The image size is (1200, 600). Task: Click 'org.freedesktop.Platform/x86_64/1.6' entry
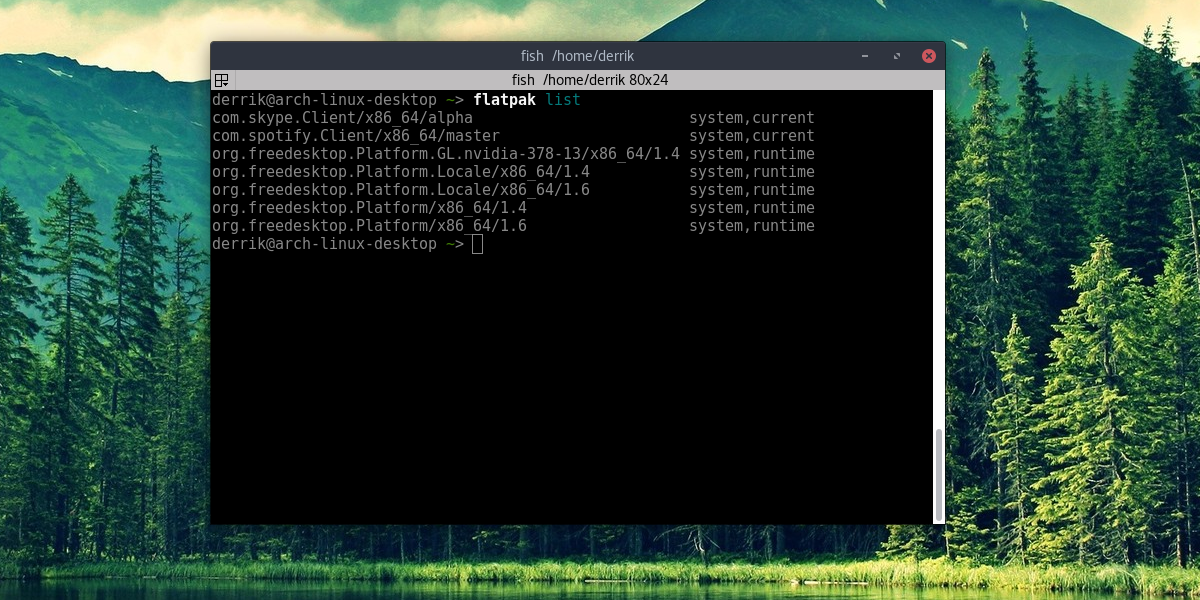coord(369,226)
